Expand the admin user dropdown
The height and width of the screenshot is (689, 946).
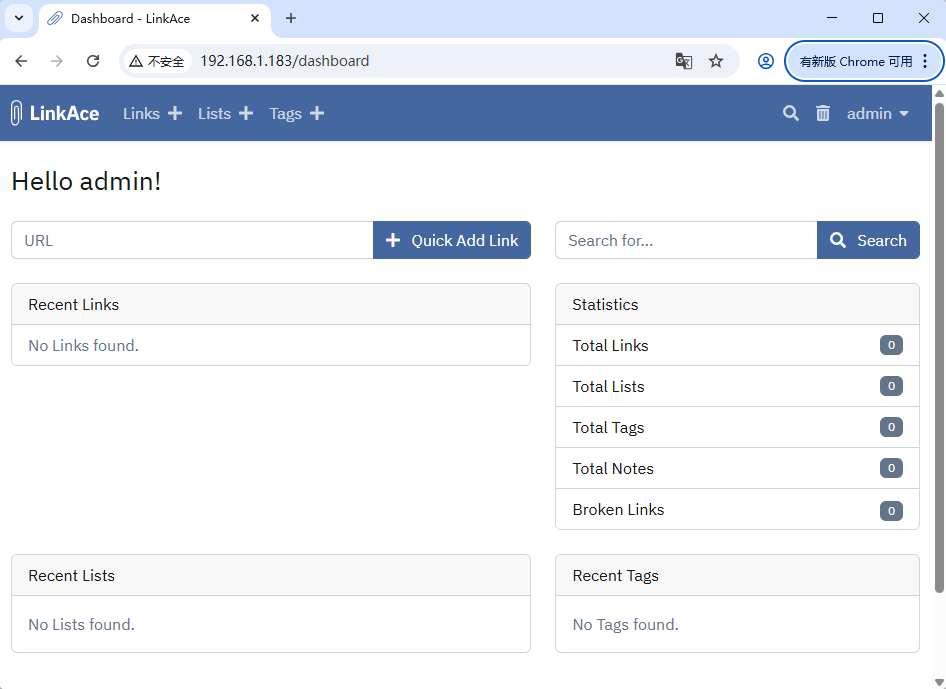[878, 113]
